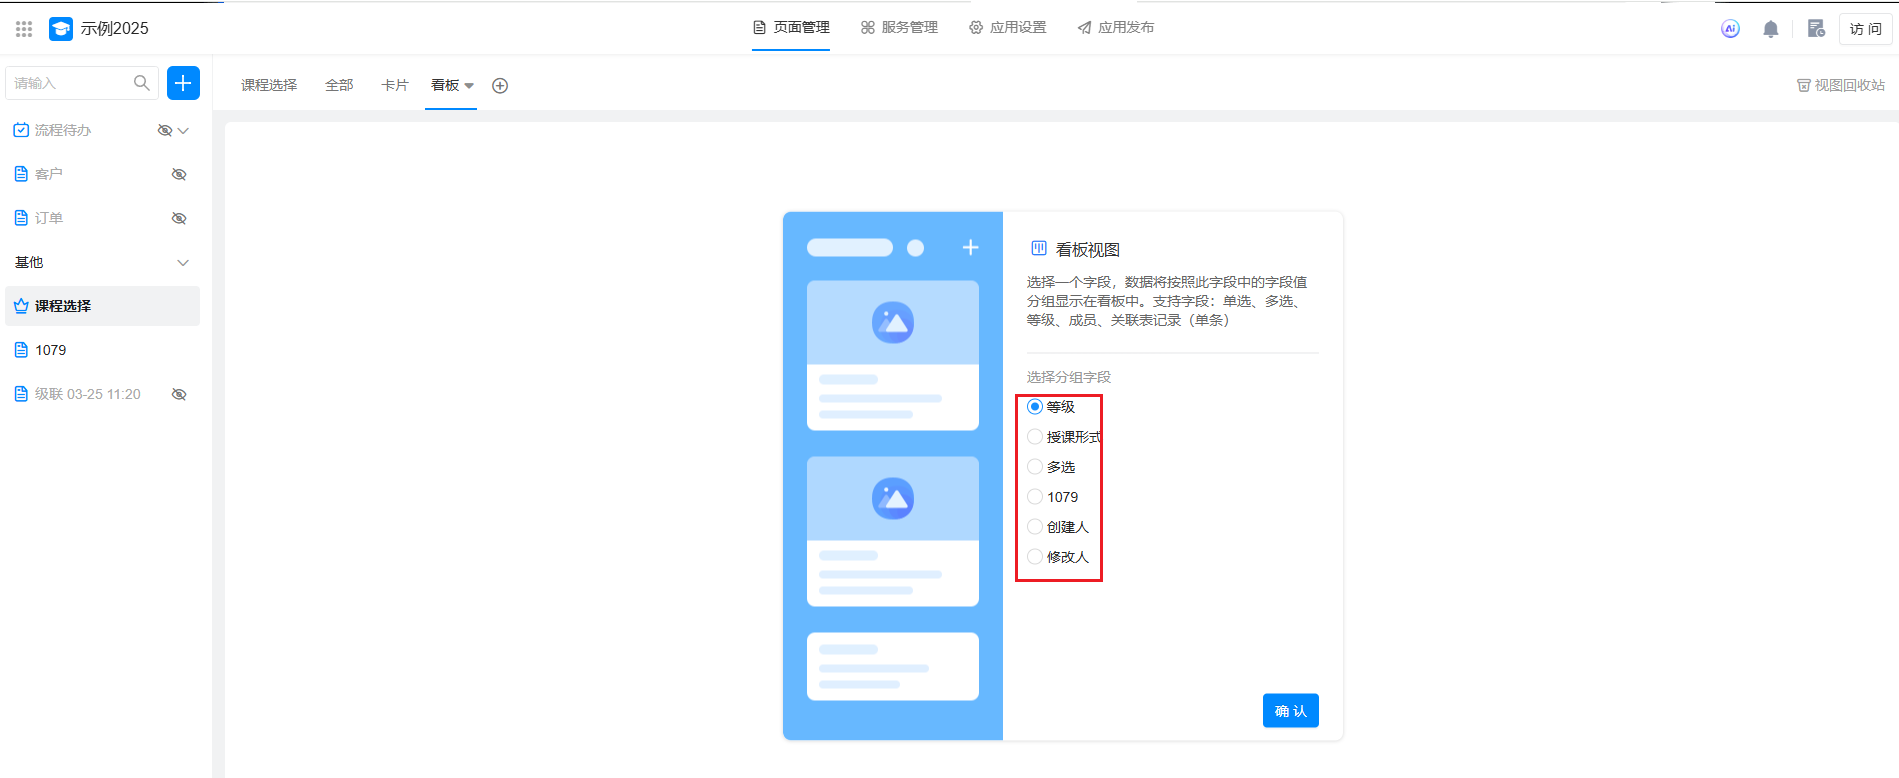Toggle visibility eye icon for 客户
1899x778 pixels.
coord(179,174)
